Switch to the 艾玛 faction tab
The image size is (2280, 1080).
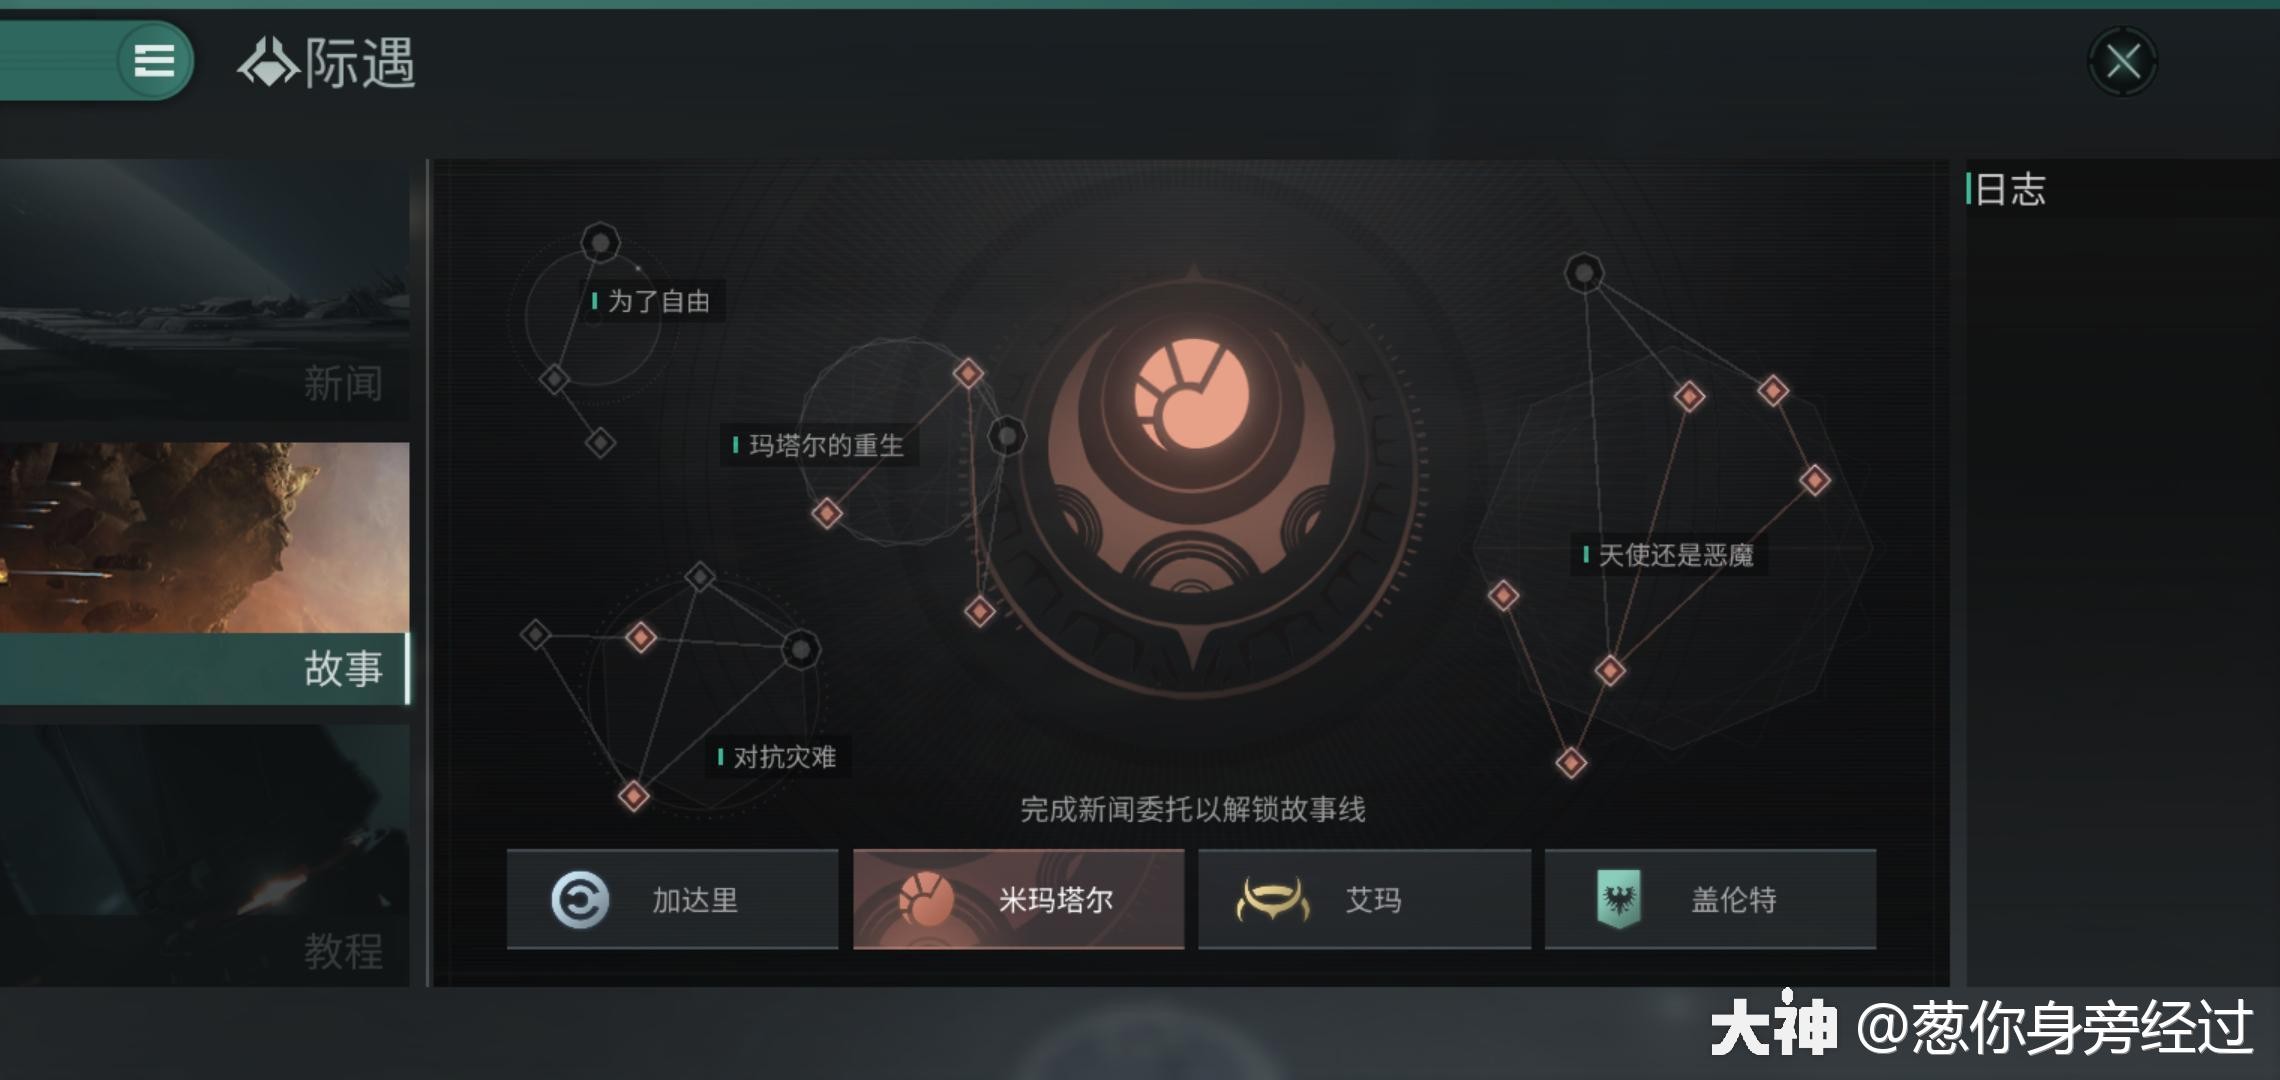pos(1364,899)
